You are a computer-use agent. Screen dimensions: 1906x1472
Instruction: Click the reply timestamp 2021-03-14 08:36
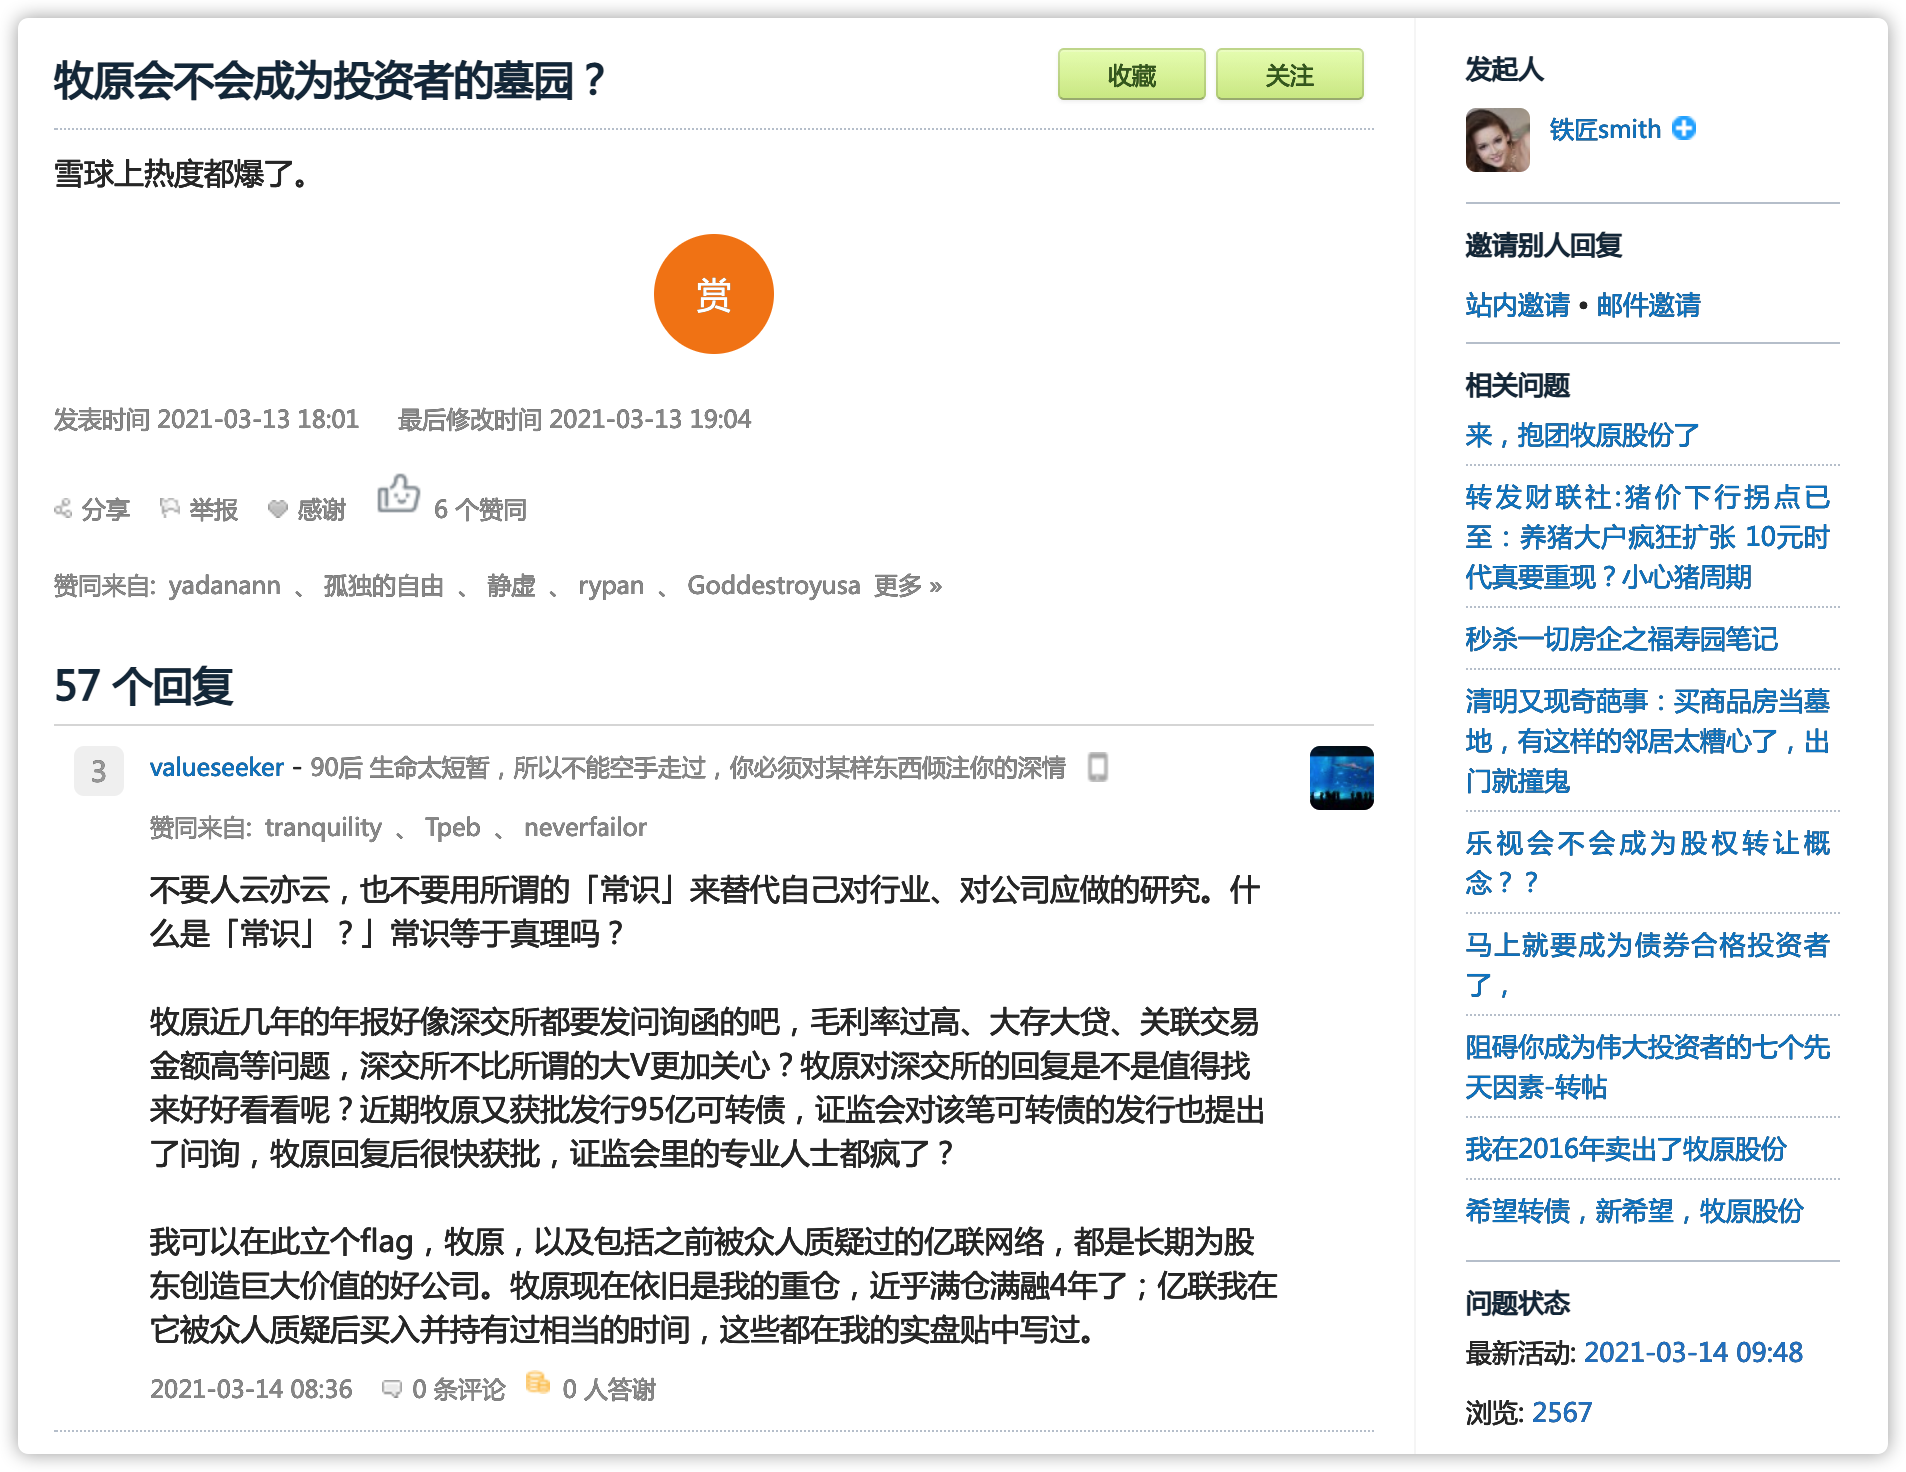click(x=251, y=1389)
